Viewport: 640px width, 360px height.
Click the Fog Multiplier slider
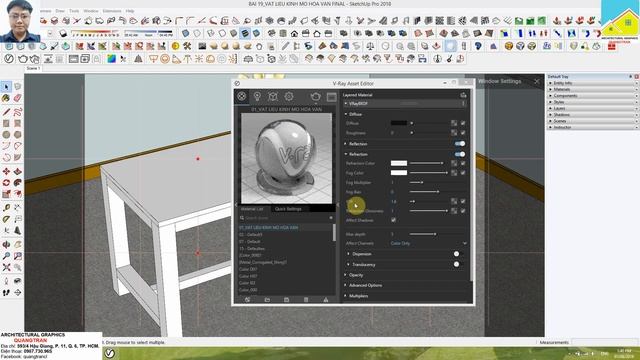(x=429, y=182)
